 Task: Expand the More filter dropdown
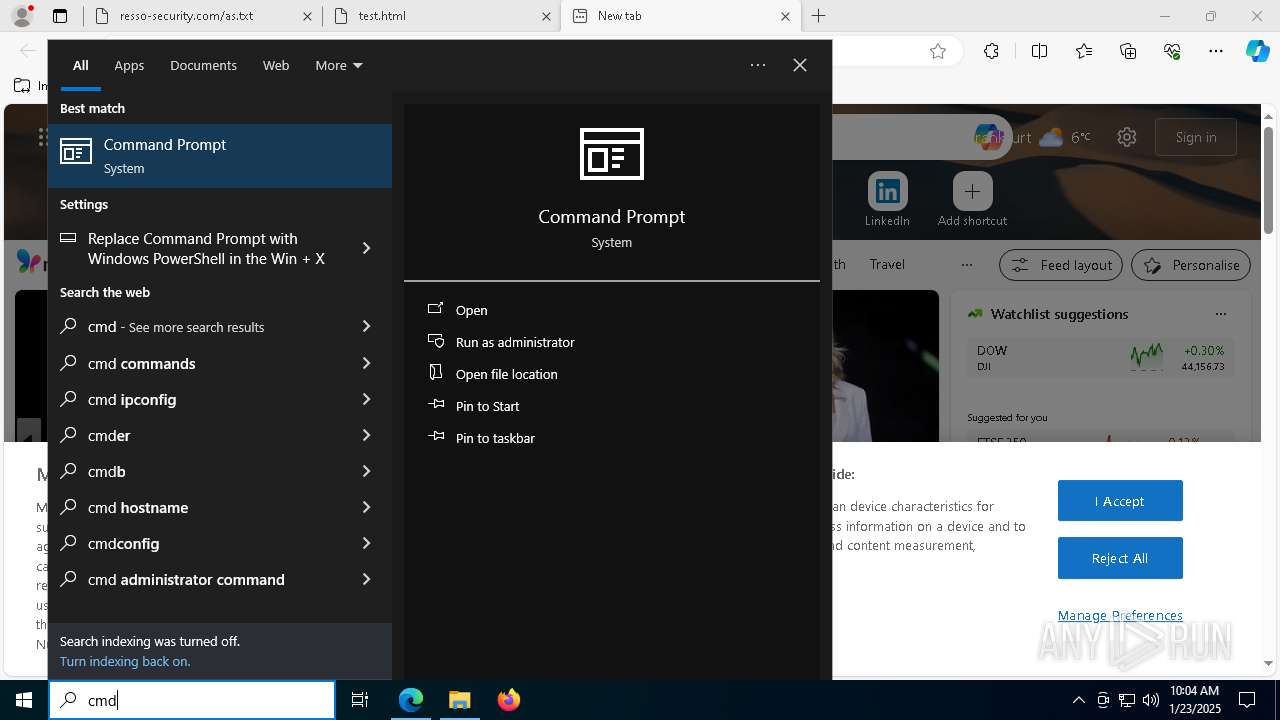(x=339, y=65)
